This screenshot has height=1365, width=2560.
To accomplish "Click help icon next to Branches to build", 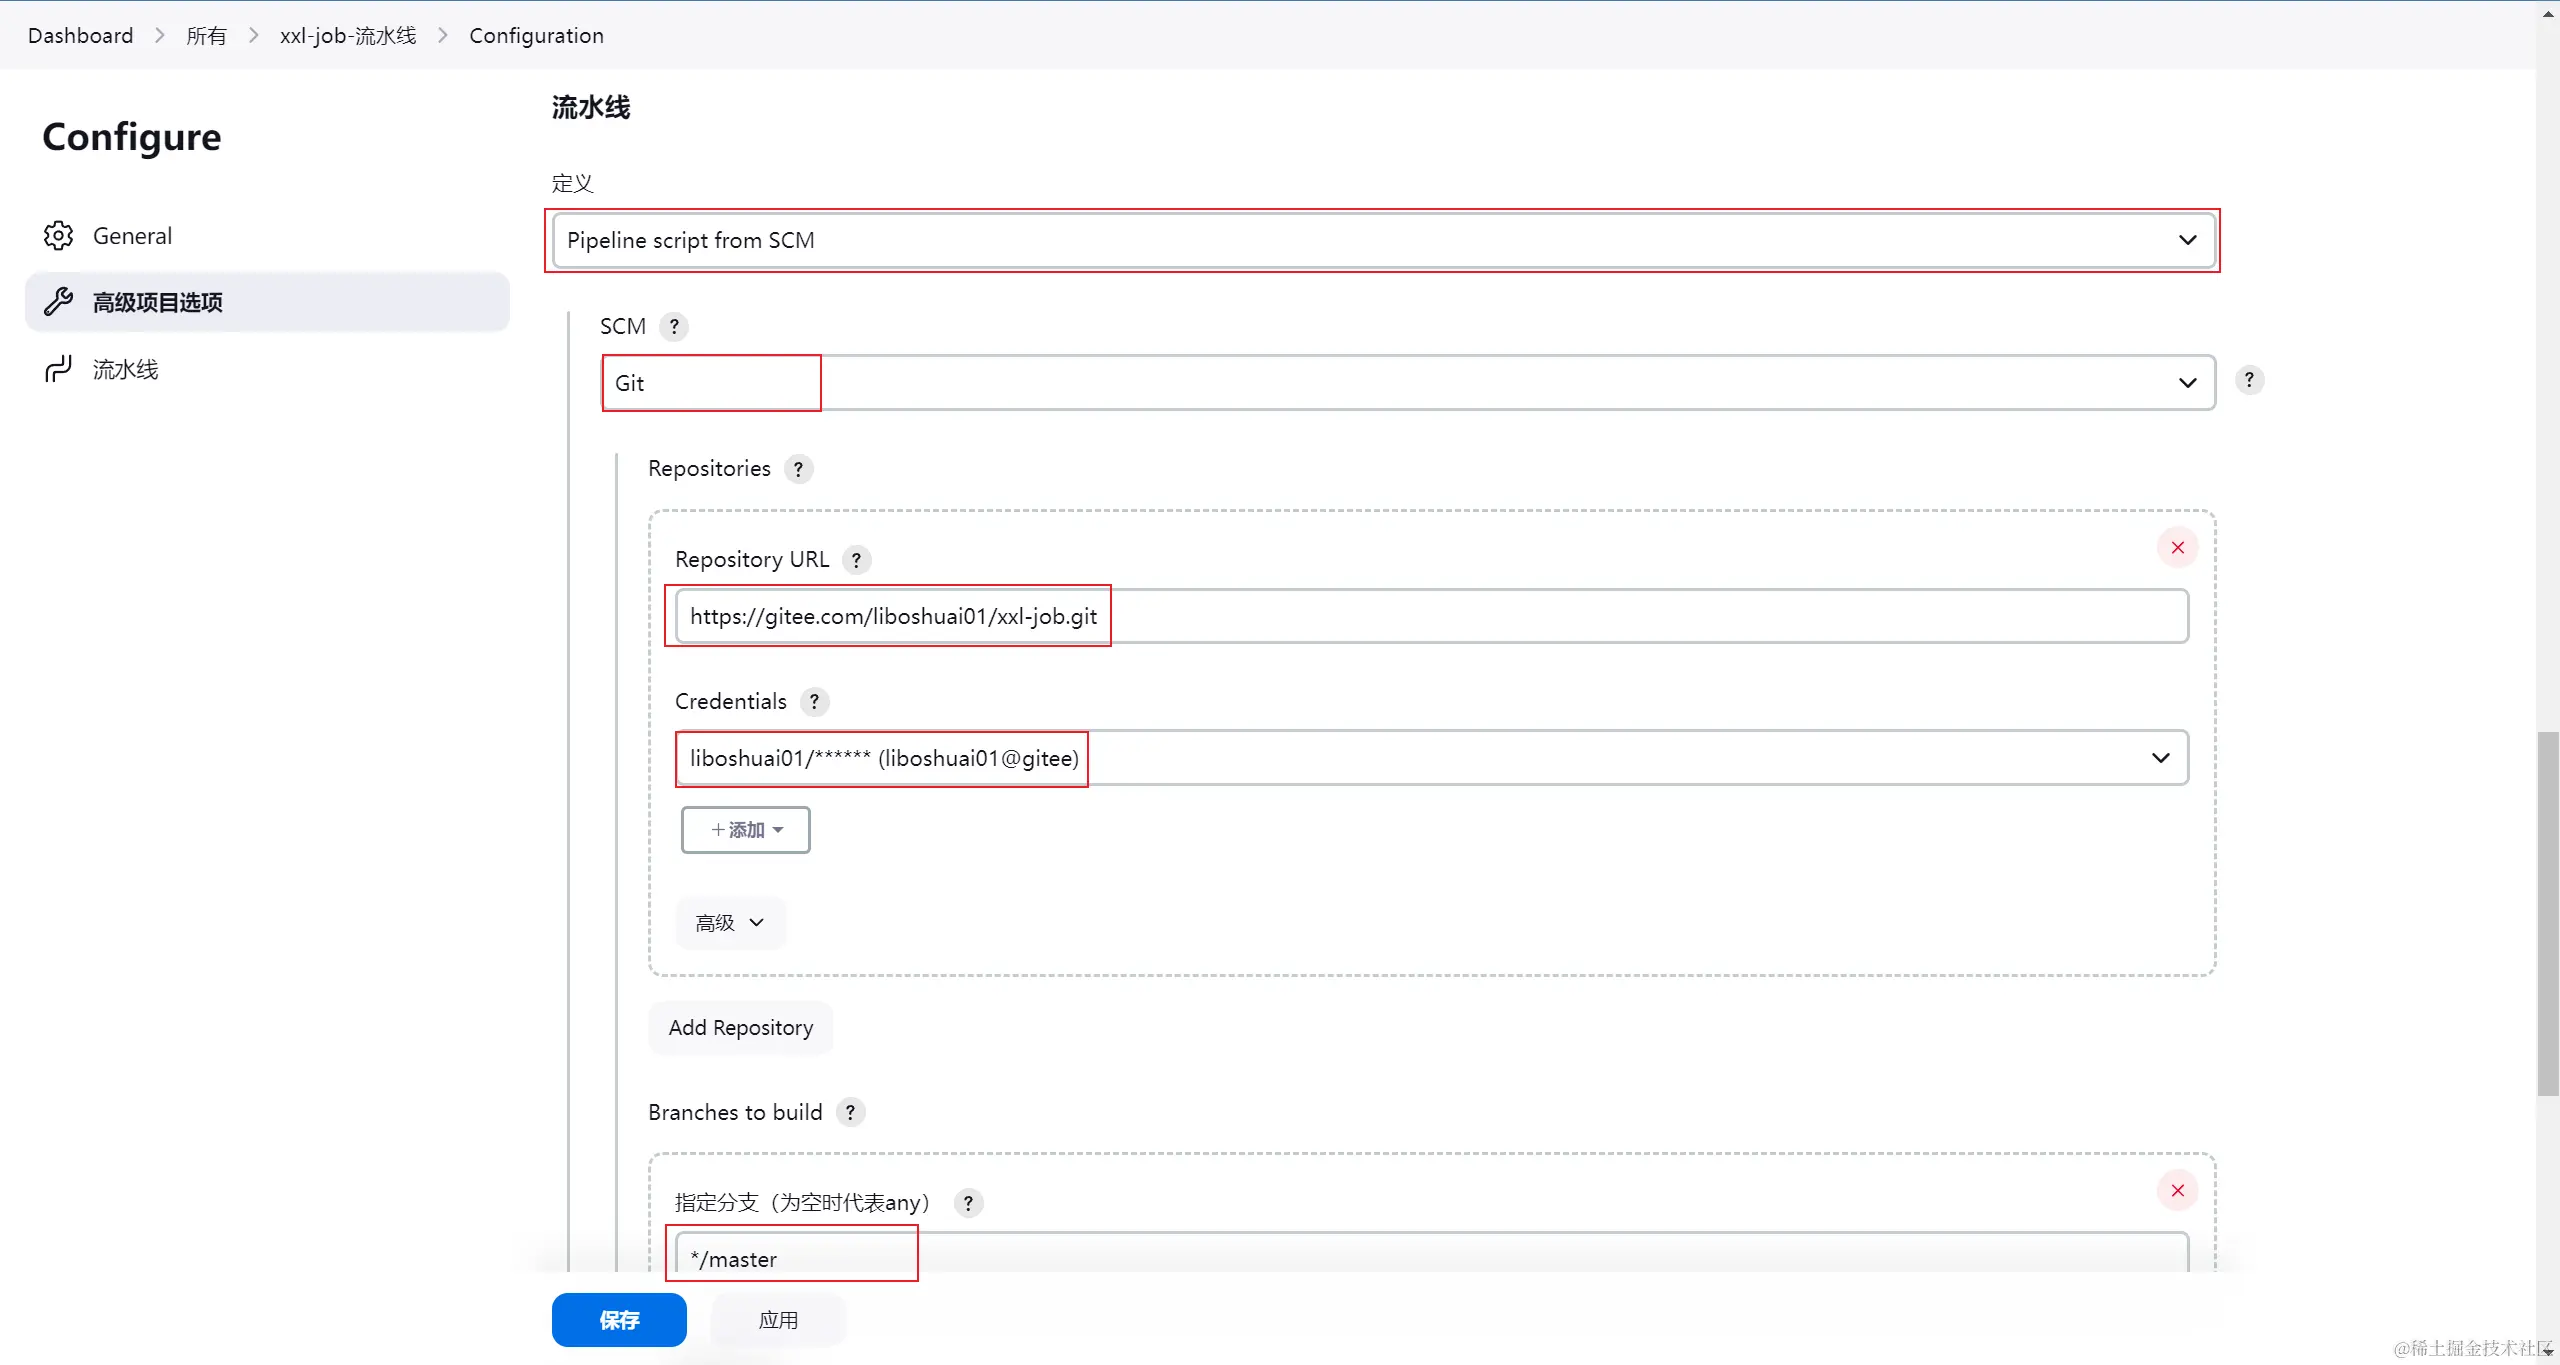I will (x=850, y=1112).
